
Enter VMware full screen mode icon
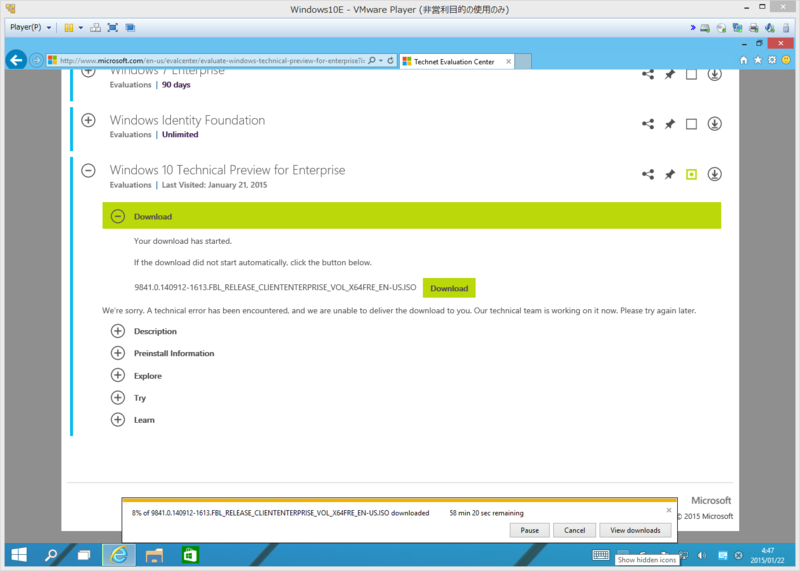pyautogui.click(x=113, y=28)
